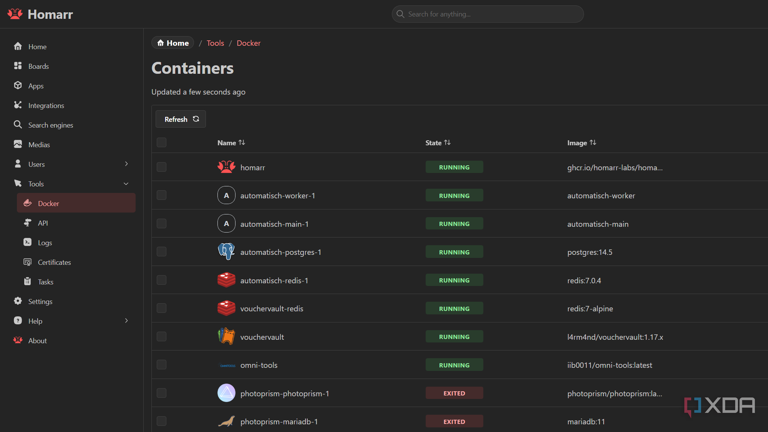Click the API icon in sidebar
The image size is (768, 432).
pyautogui.click(x=27, y=222)
